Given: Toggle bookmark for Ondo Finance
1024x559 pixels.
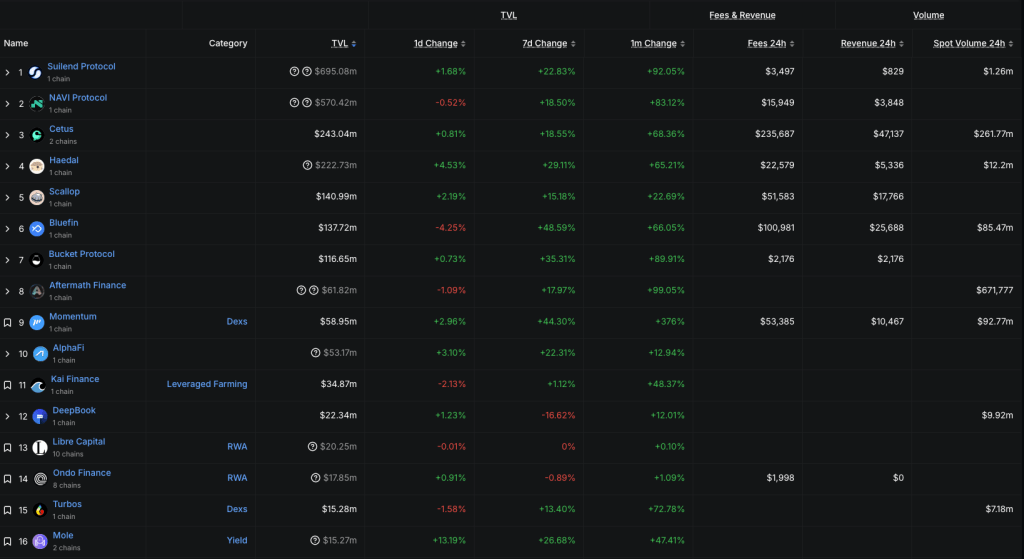Looking at the screenshot, I should [8, 479].
